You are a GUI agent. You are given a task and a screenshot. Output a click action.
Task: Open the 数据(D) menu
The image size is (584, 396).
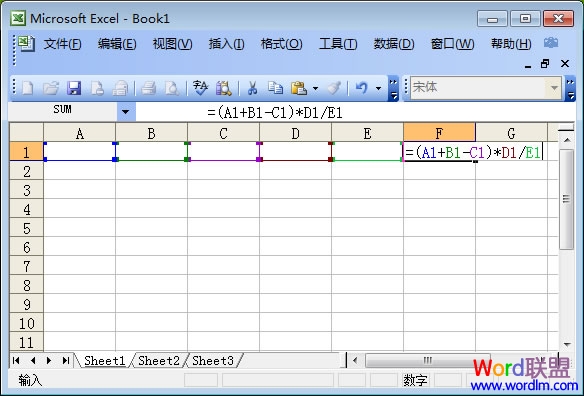(394, 44)
